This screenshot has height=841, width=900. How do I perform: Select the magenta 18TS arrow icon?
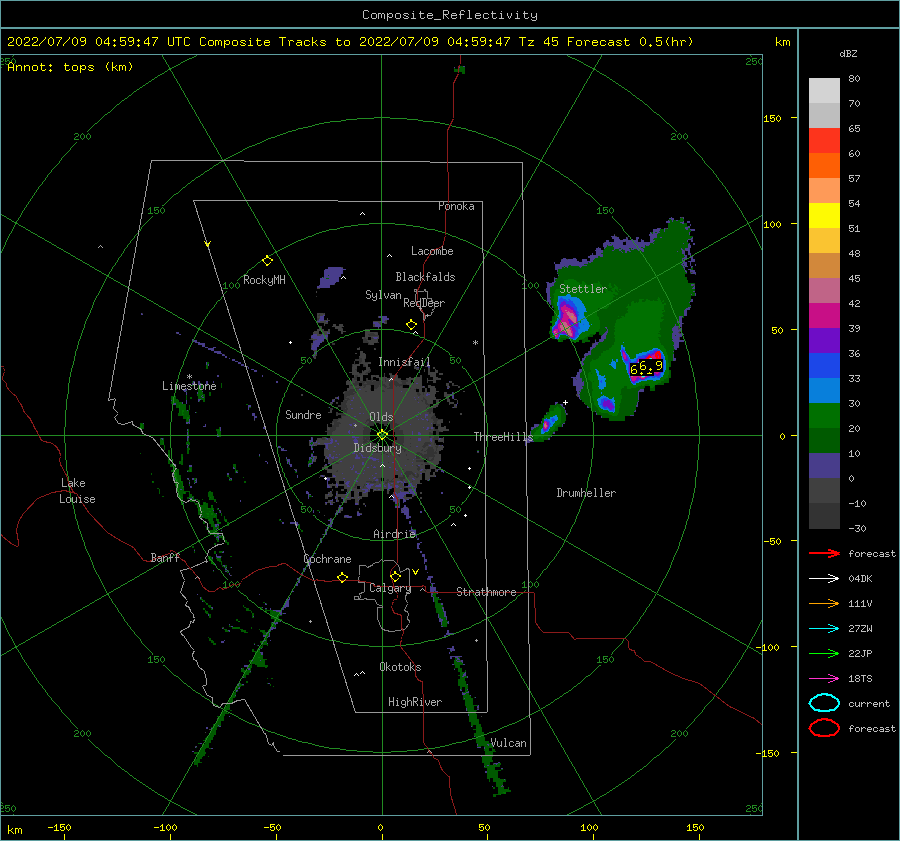pyautogui.click(x=824, y=679)
